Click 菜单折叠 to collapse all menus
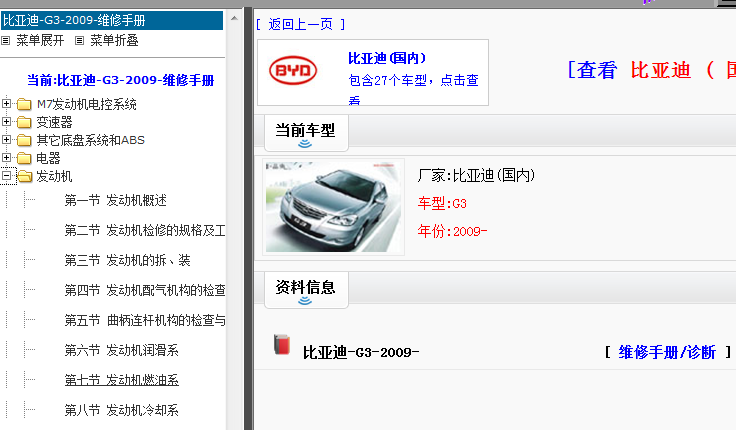736x430 pixels. [x=114, y=40]
